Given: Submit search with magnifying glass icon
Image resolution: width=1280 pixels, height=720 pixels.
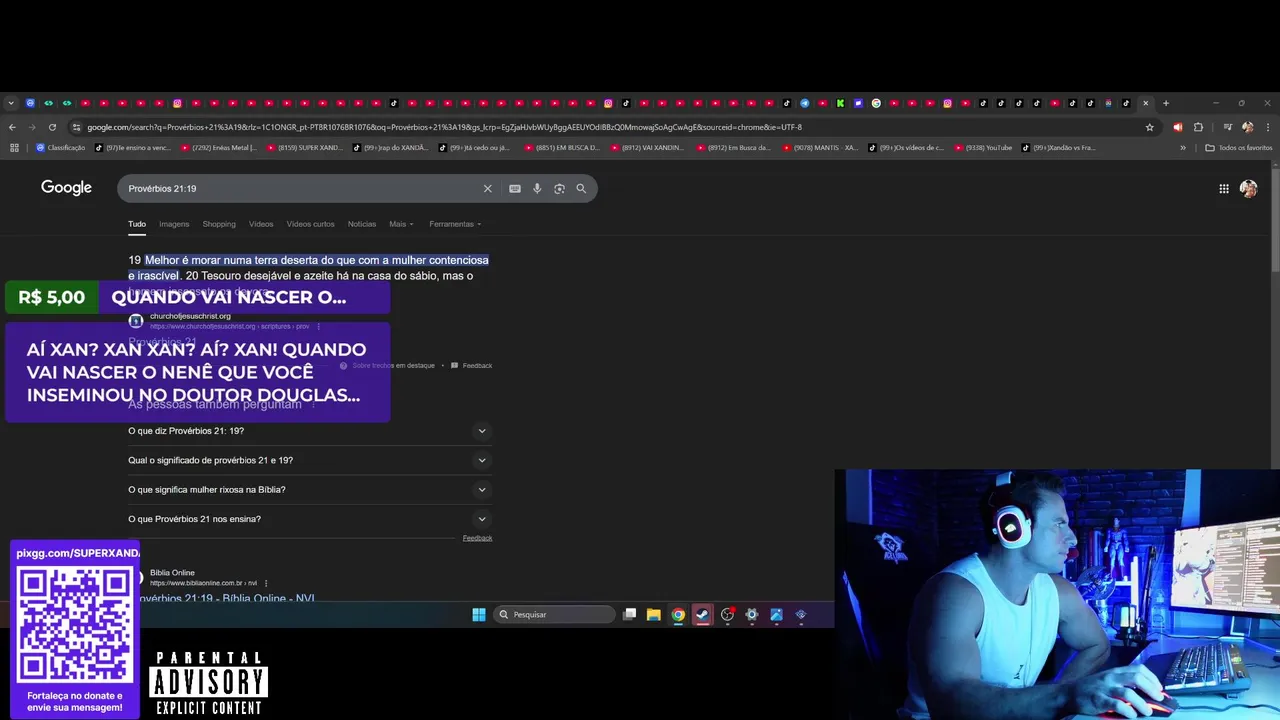Looking at the screenshot, I should point(581,188).
